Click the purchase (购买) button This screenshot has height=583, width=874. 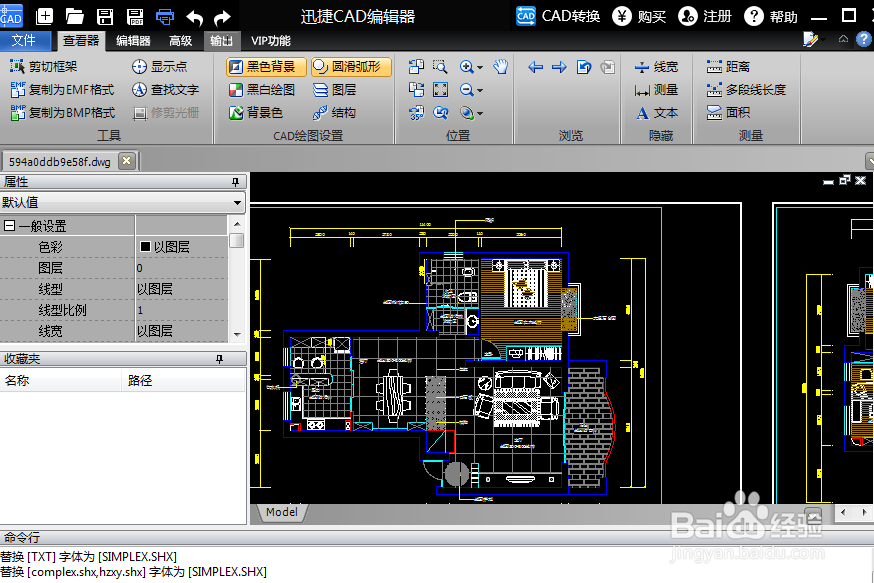pyautogui.click(x=639, y=16)
